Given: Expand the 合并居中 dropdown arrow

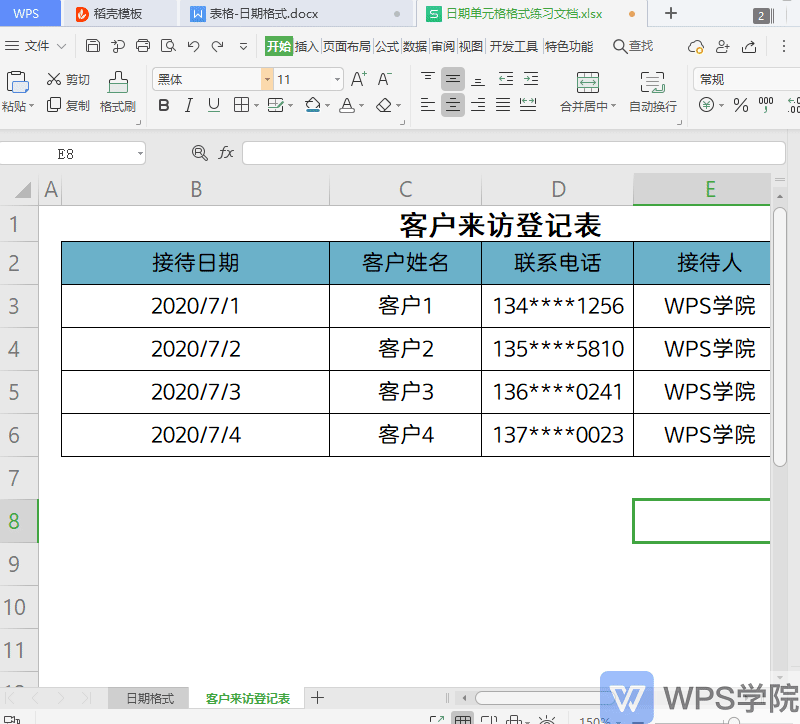Looking at the screenshot, I should pos(614,106).
